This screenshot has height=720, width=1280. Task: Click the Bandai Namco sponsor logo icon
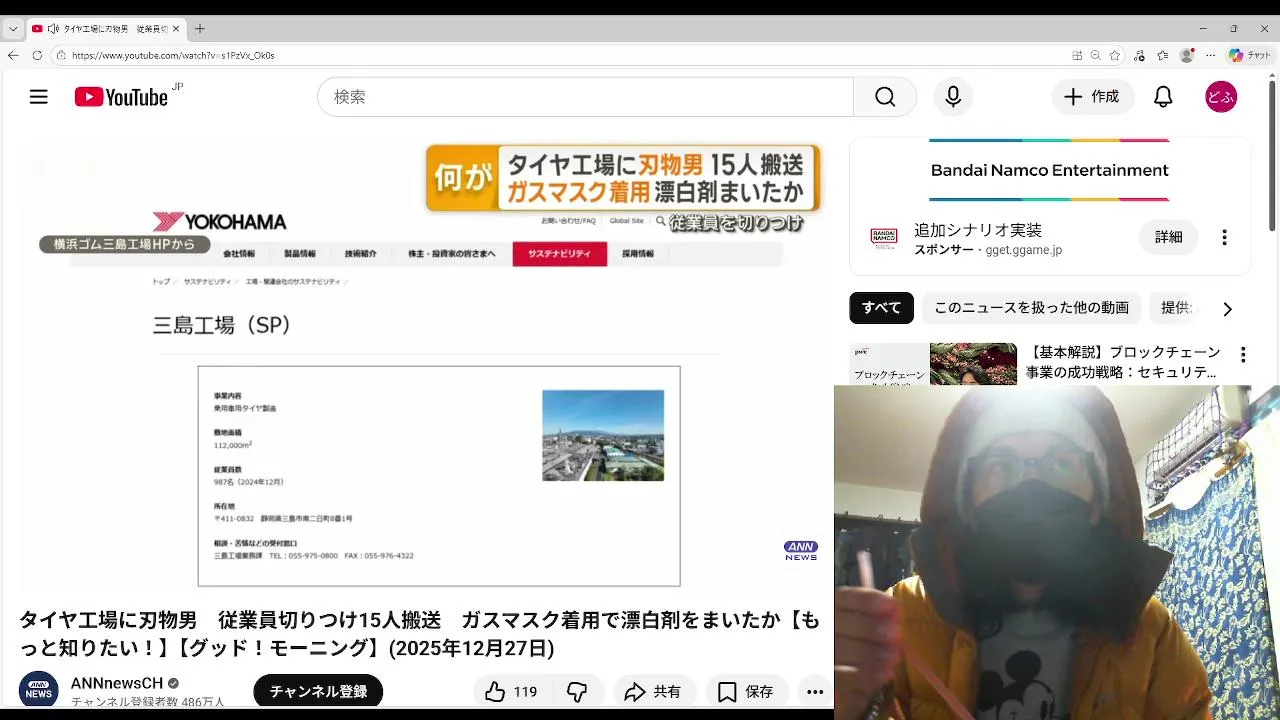pos(884,238)
